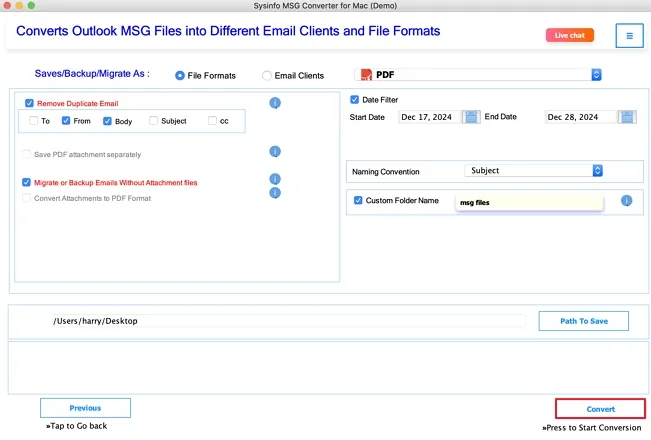Enable the cc criteria checkbox

point(212,121)
